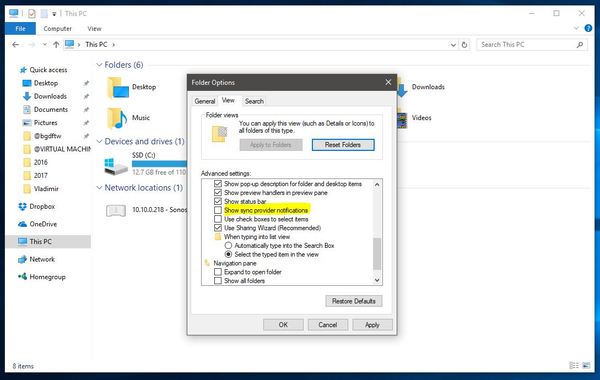Open the Sonos network location icon

[116, 210]
